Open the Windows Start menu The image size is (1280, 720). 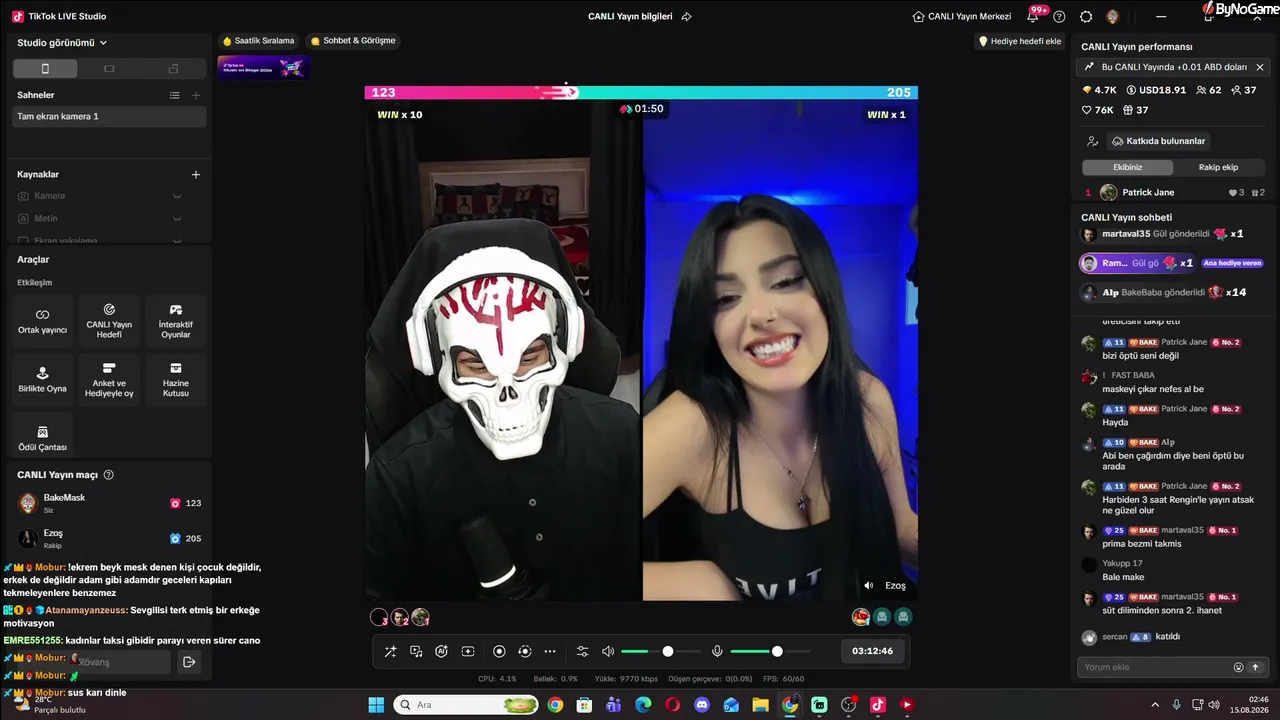click(376, 705)
